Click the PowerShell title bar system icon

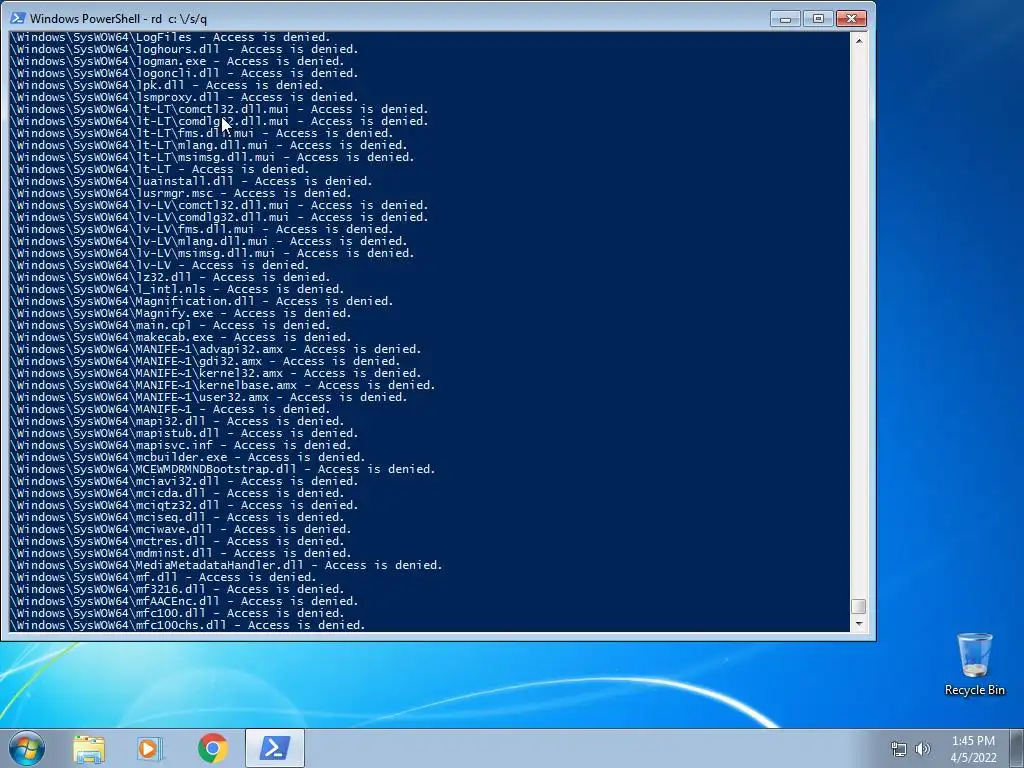point(18,18)
